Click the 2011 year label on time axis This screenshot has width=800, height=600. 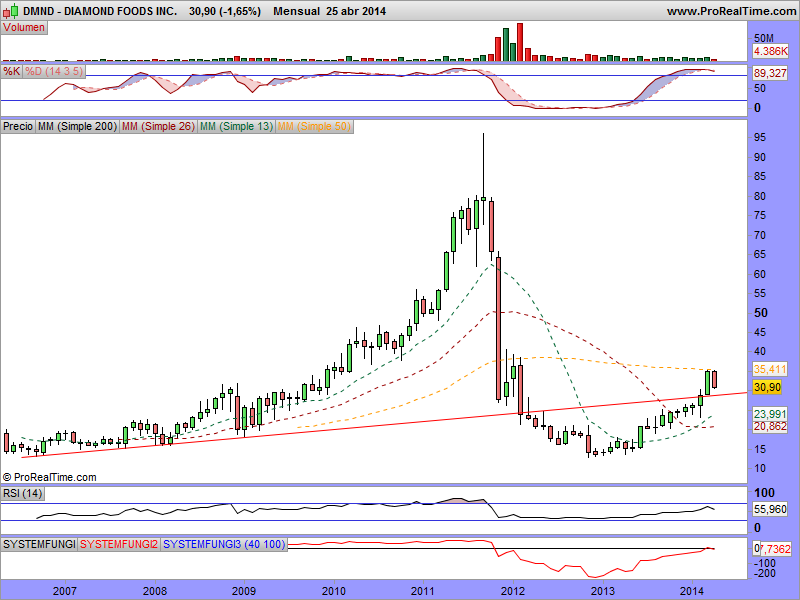423,591
